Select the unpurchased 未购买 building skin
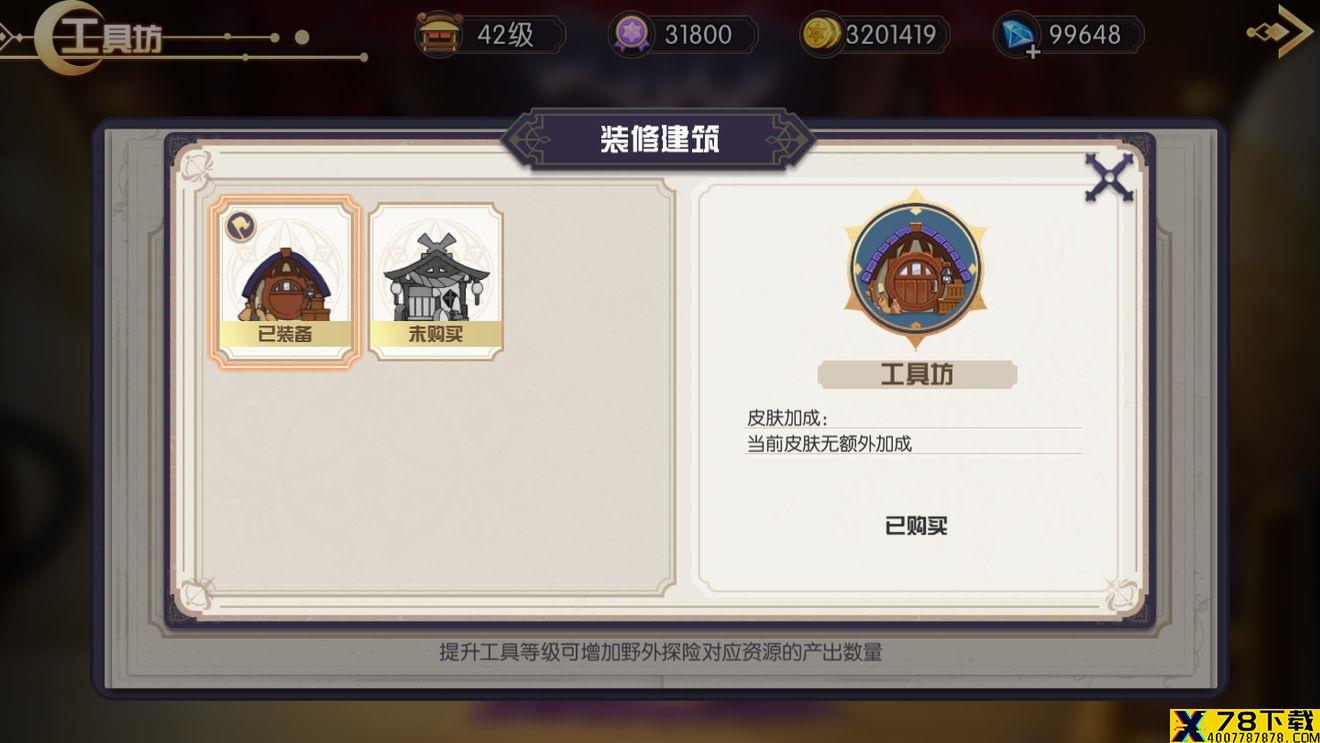1320x743 pixels. (x=436, y=281)
